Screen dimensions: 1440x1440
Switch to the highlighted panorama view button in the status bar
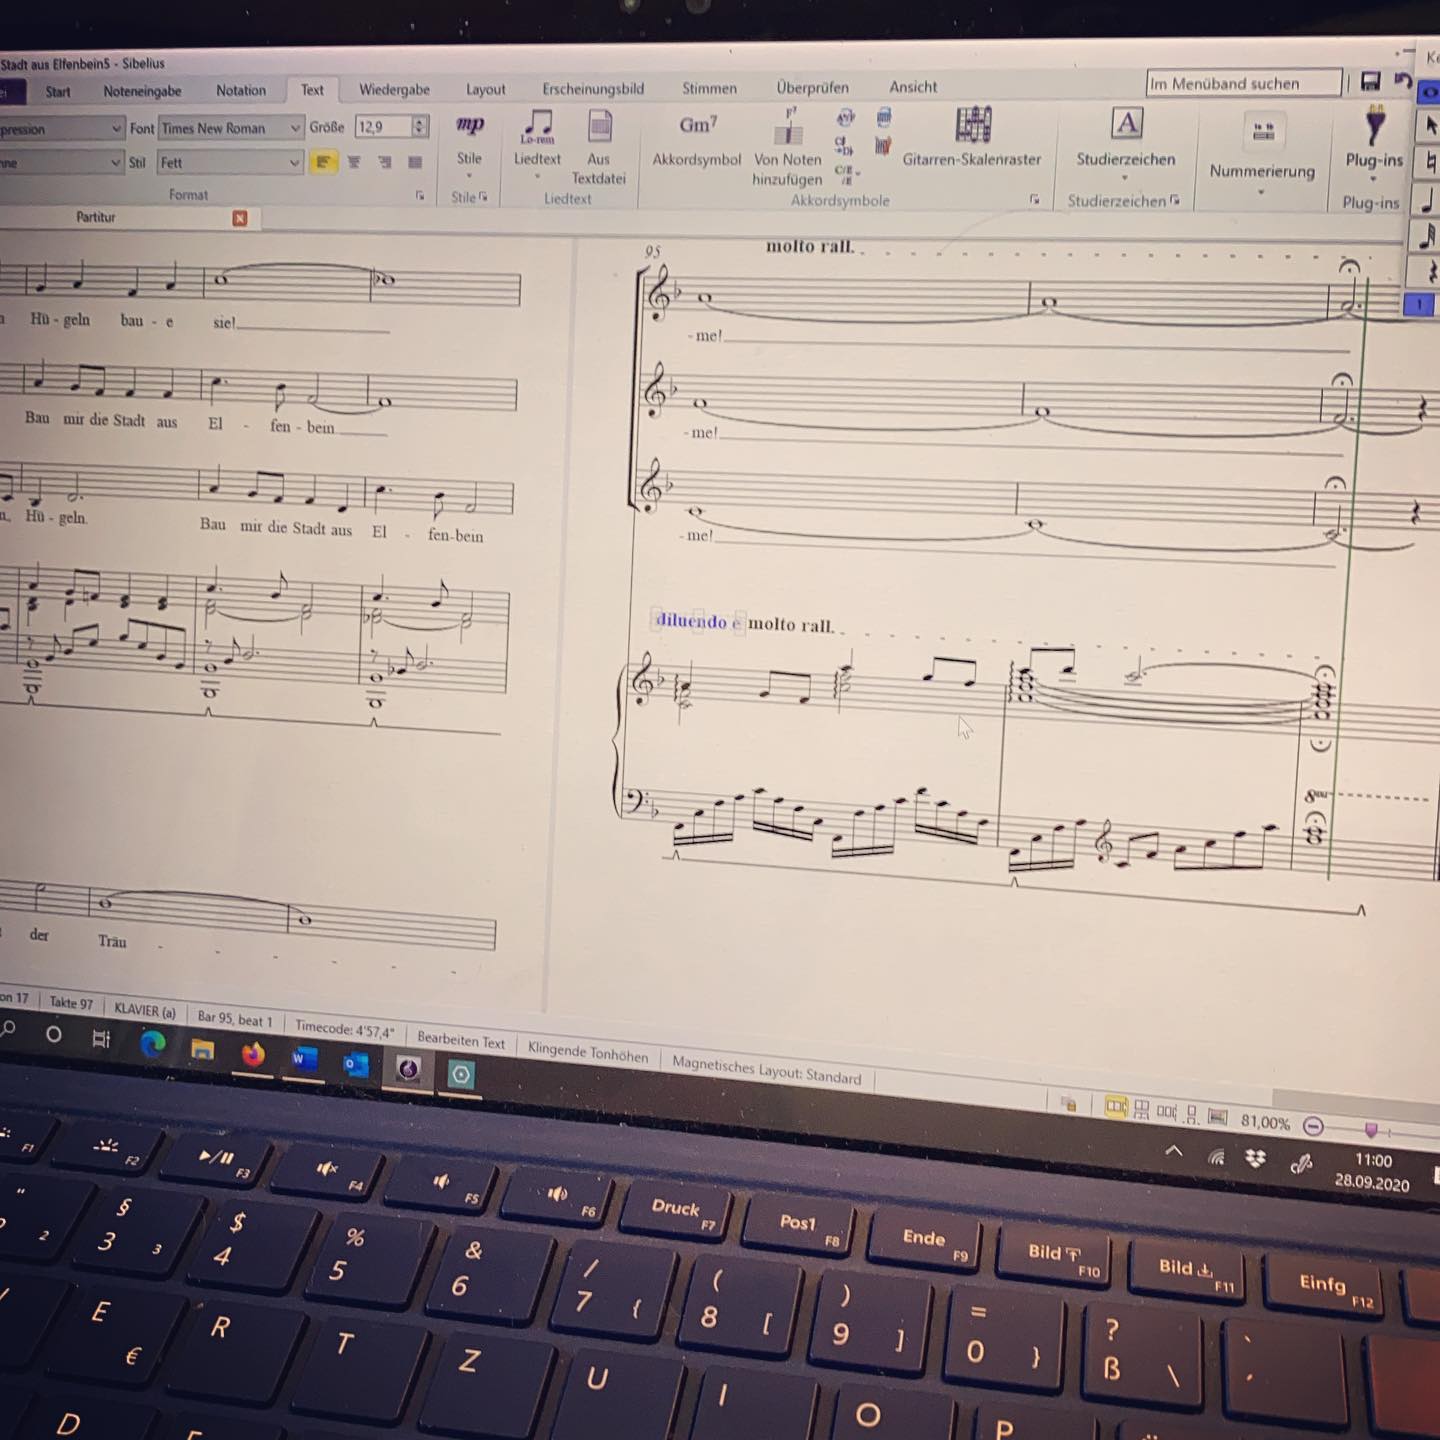pyautogui.click(x=1116, y=1107)
